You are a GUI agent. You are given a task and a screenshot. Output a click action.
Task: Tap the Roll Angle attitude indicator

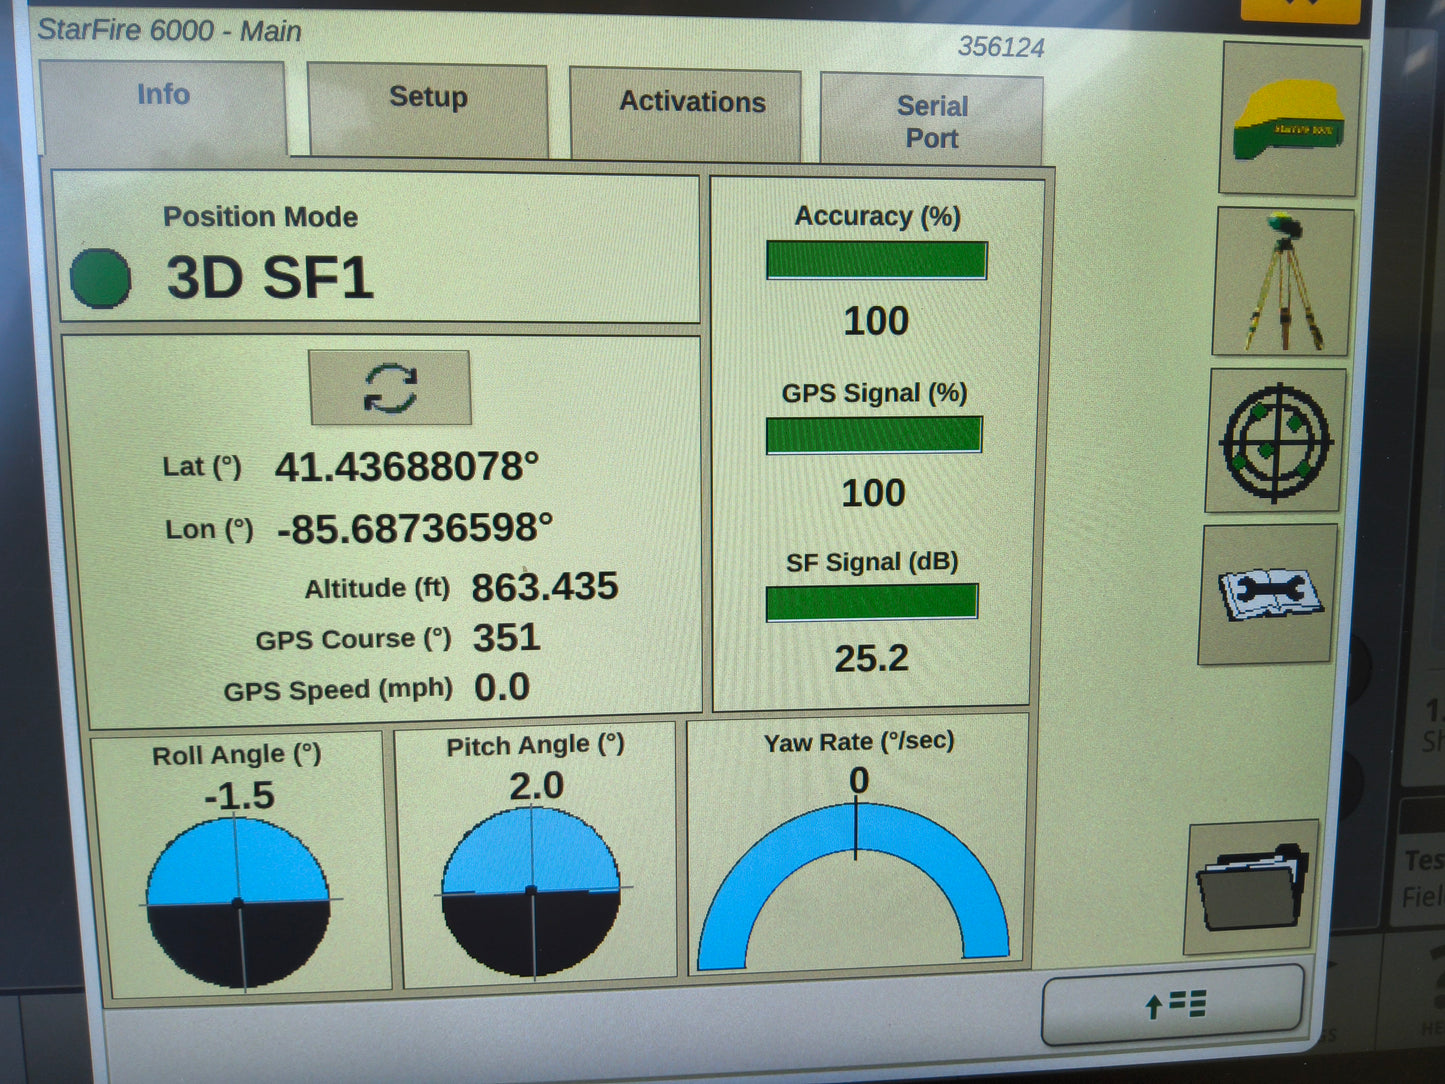(237, 900)
